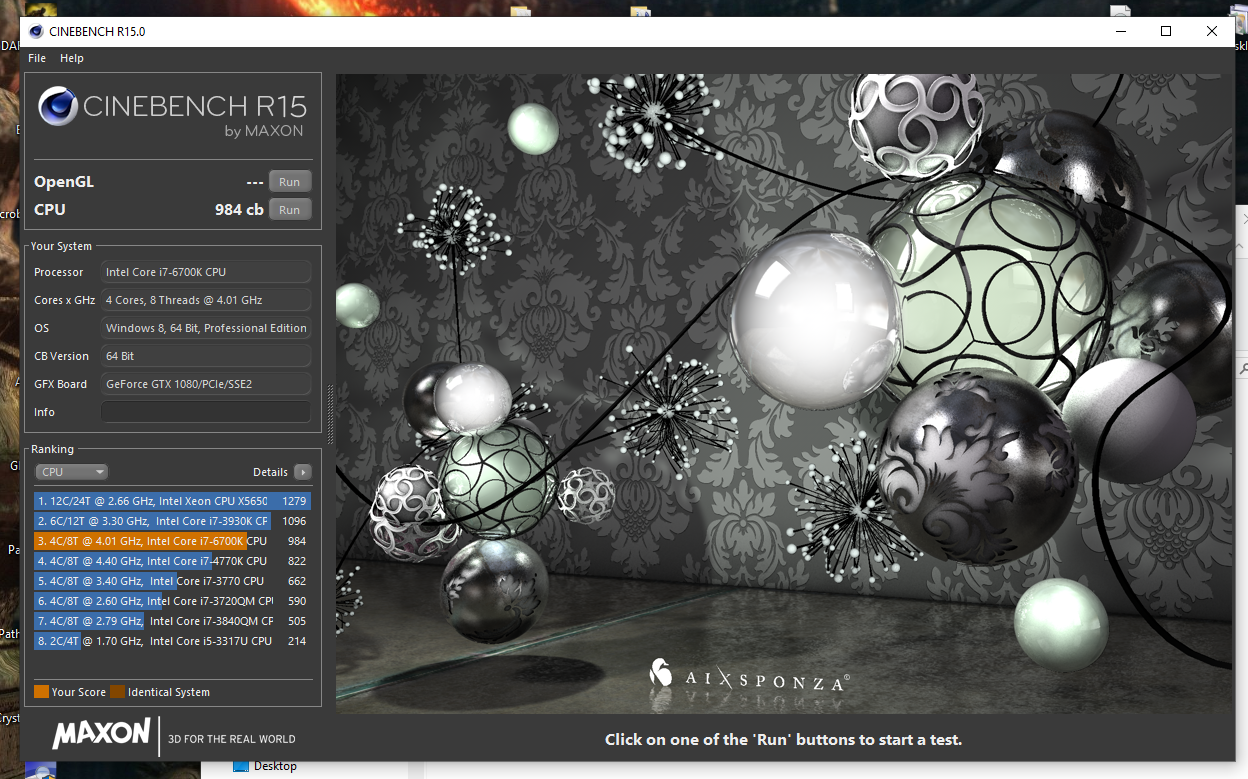Open the CPU ranking dropdown

(x=71, y=472)
